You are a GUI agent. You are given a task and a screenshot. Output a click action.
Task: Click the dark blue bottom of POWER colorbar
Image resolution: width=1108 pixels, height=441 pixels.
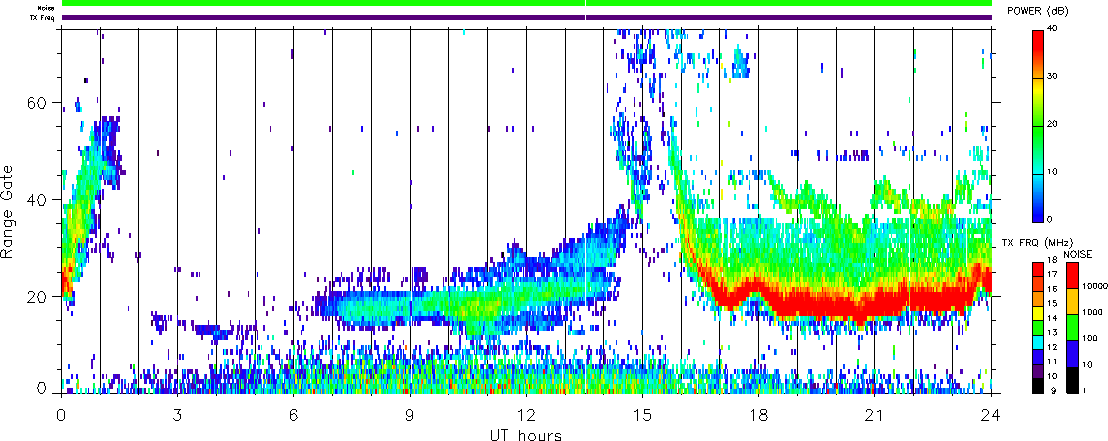[x=1037, y=211]
